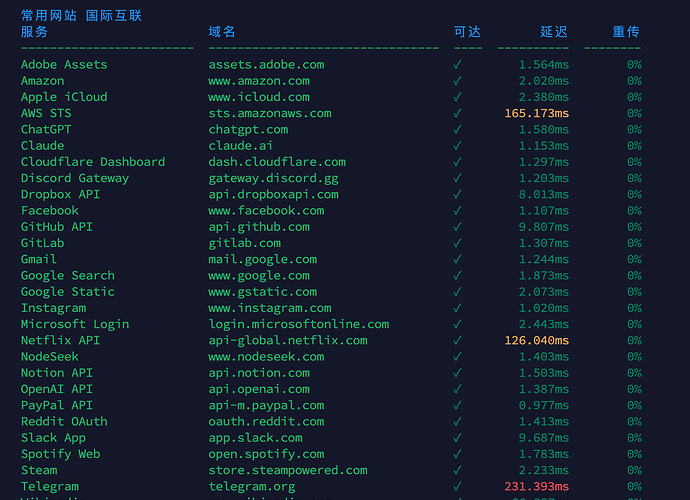Screen dimensions: 690x500
Task: Click the Google Search service name
Action: click(68, 276)
